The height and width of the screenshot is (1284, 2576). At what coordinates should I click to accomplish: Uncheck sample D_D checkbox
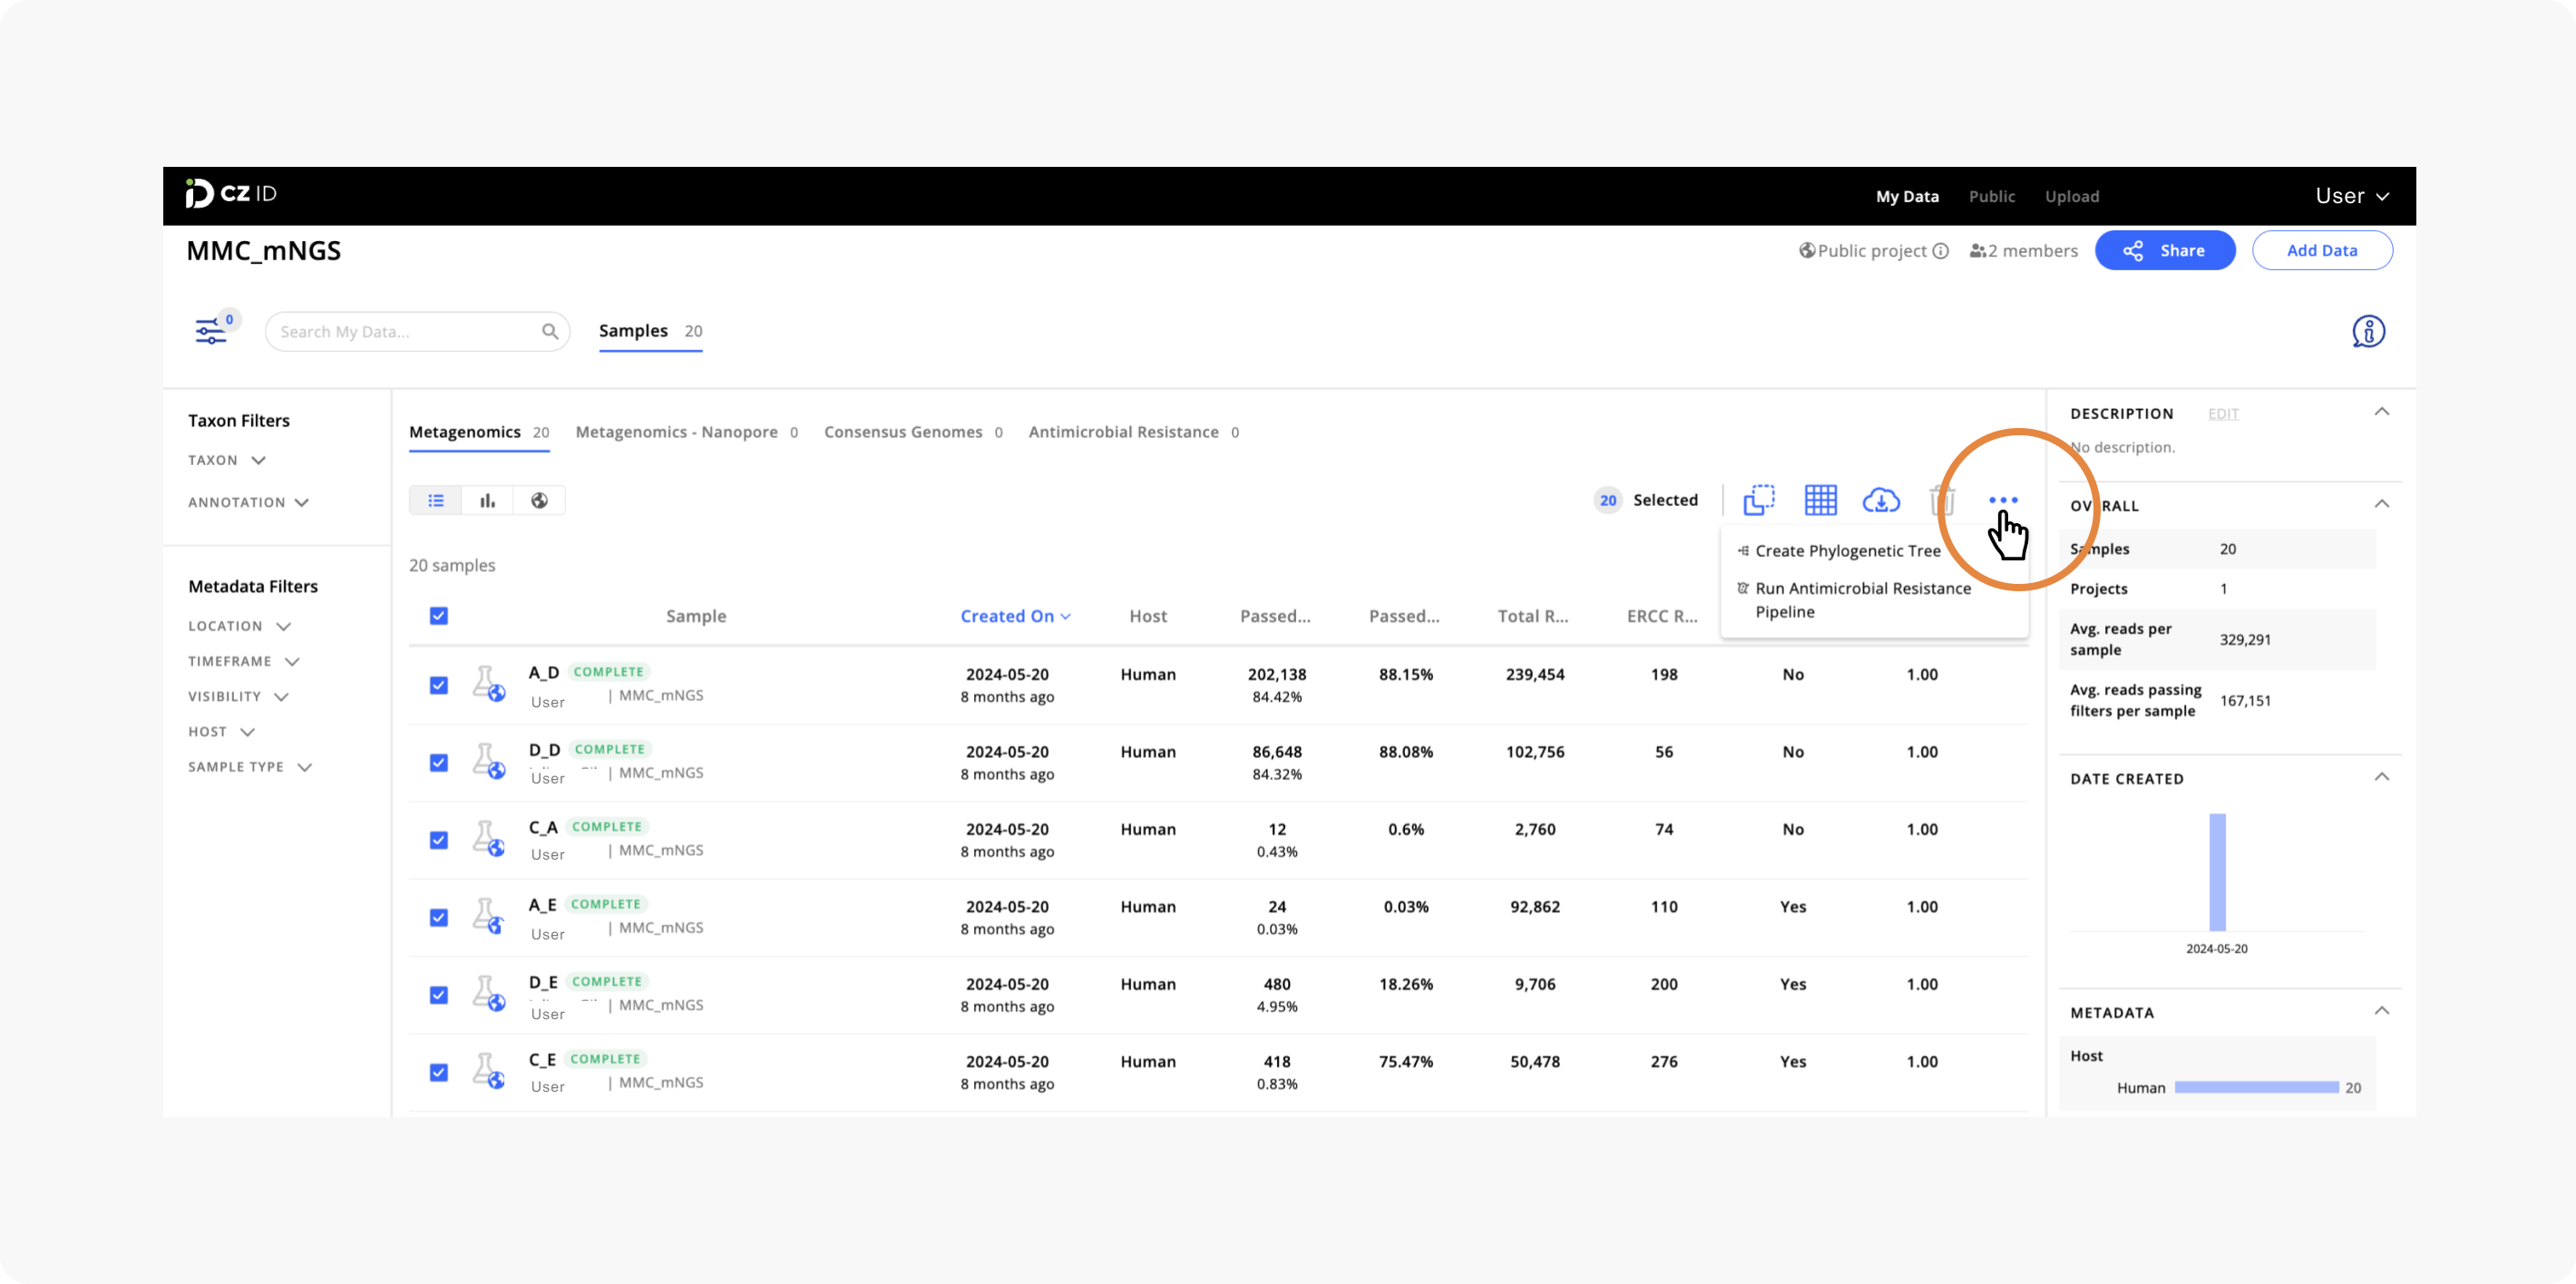pos(439,763)
